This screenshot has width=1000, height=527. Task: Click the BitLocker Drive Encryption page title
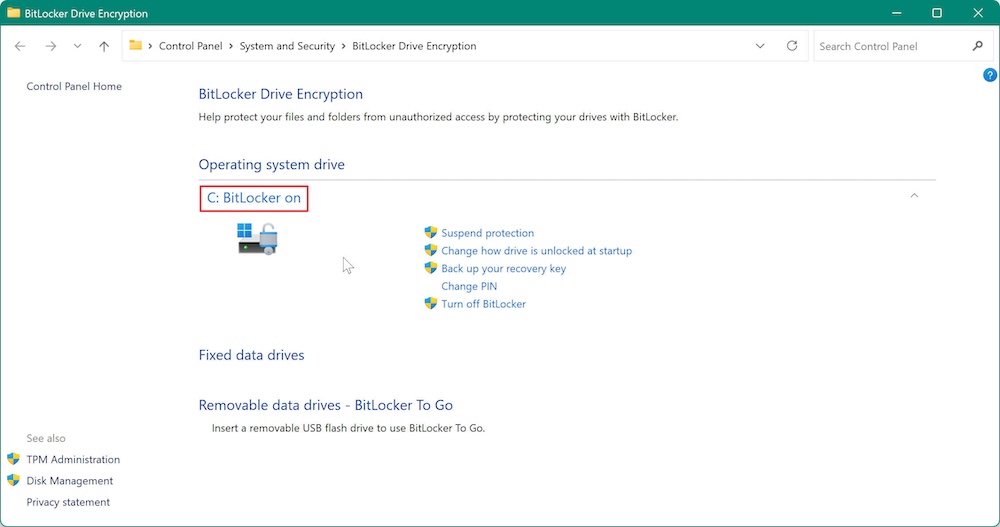click(281, 94)
